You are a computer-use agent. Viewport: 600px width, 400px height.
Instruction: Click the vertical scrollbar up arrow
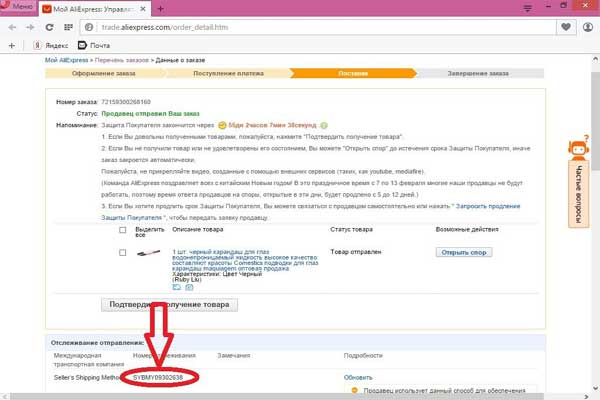point(595,59)
